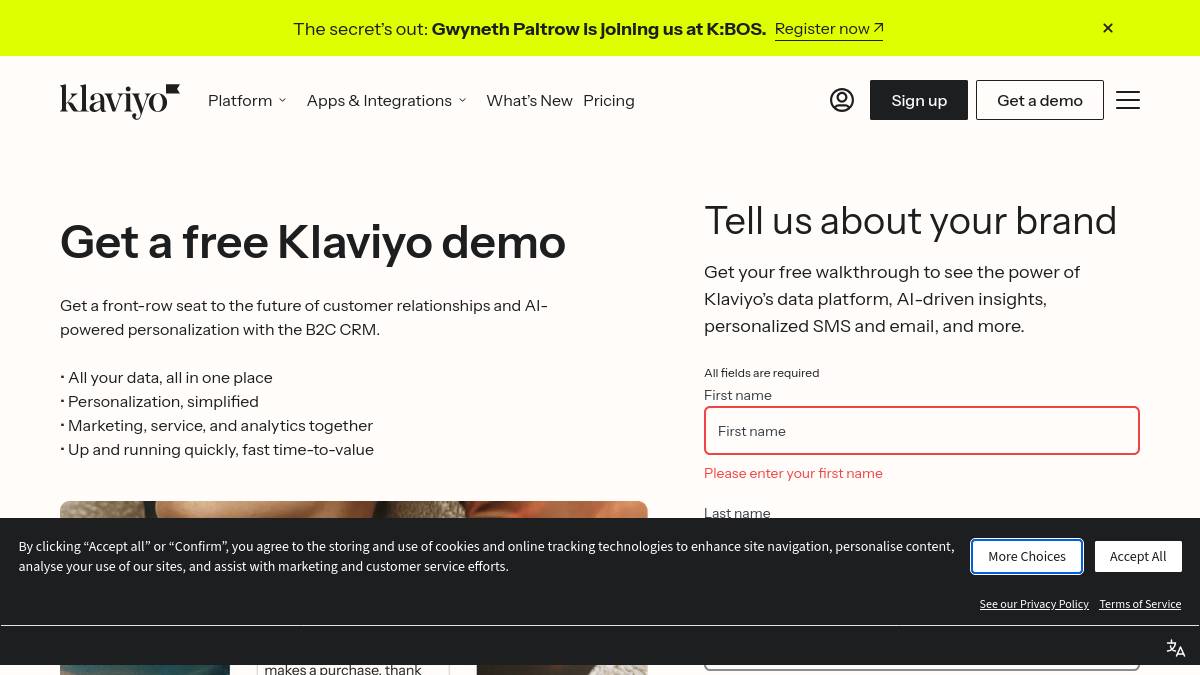Viewport: 1200px width, 675px height.
Task: Click the "Please enter your first name" error
Action: tap(793, 473)
